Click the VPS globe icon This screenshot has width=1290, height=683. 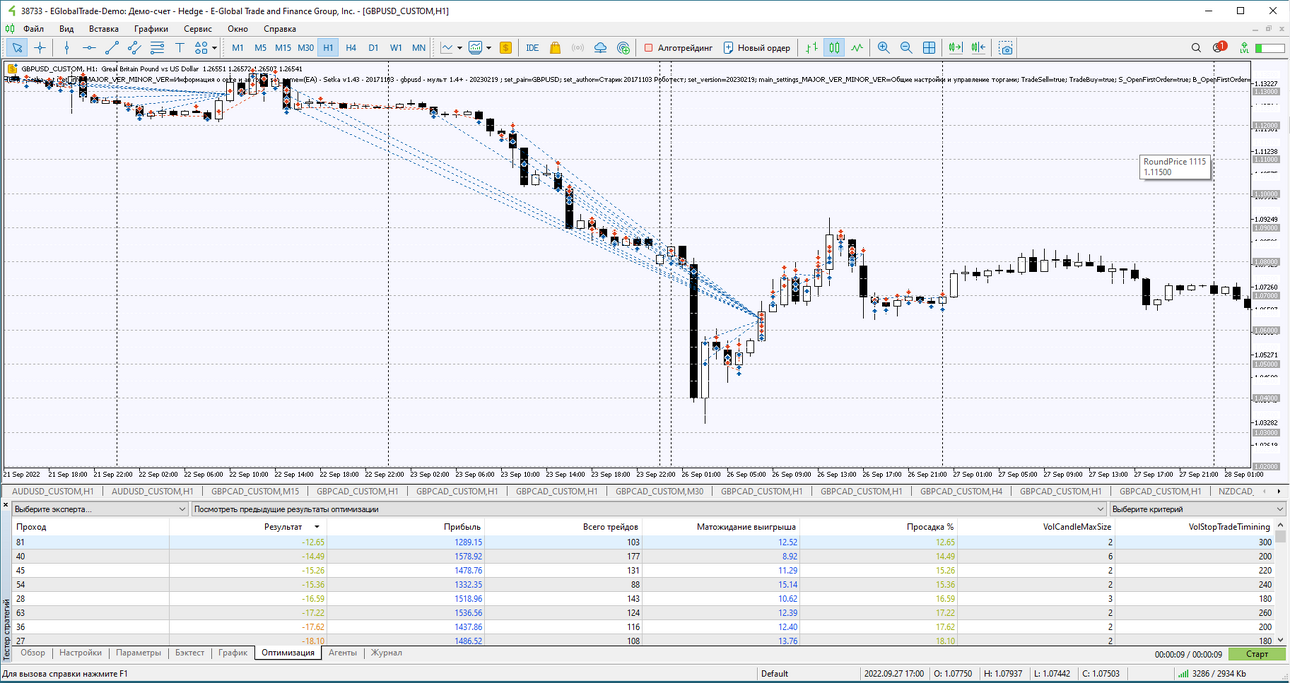coord(623,47)
